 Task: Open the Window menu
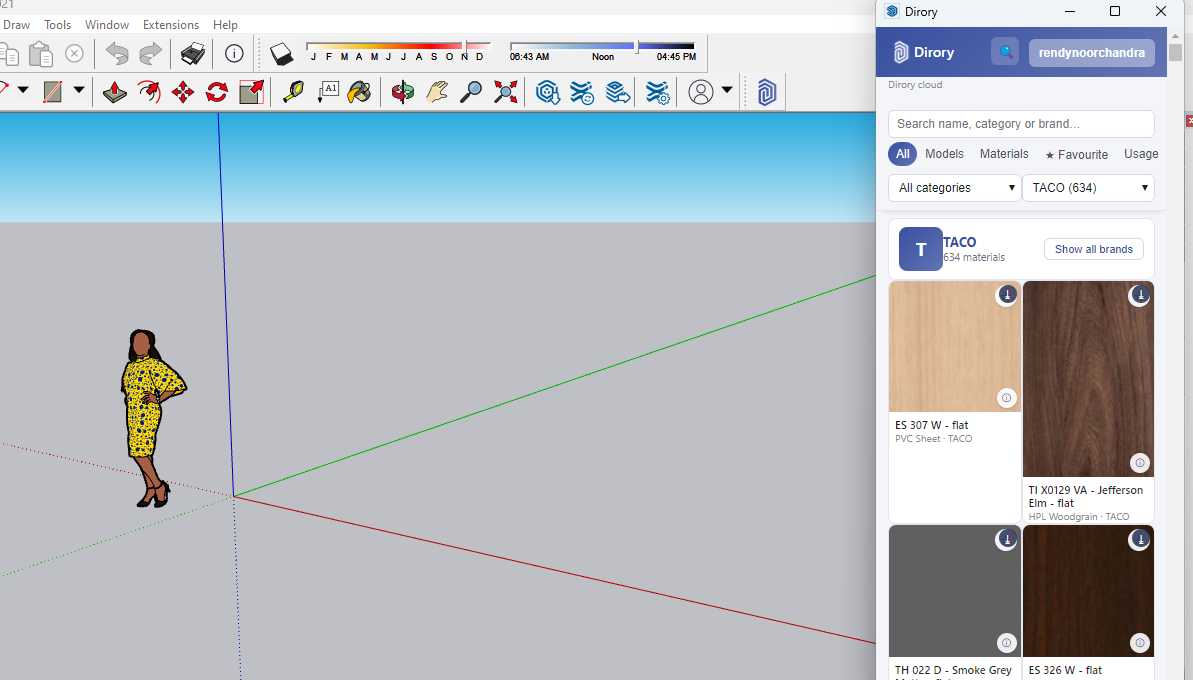tap(107, 25)
